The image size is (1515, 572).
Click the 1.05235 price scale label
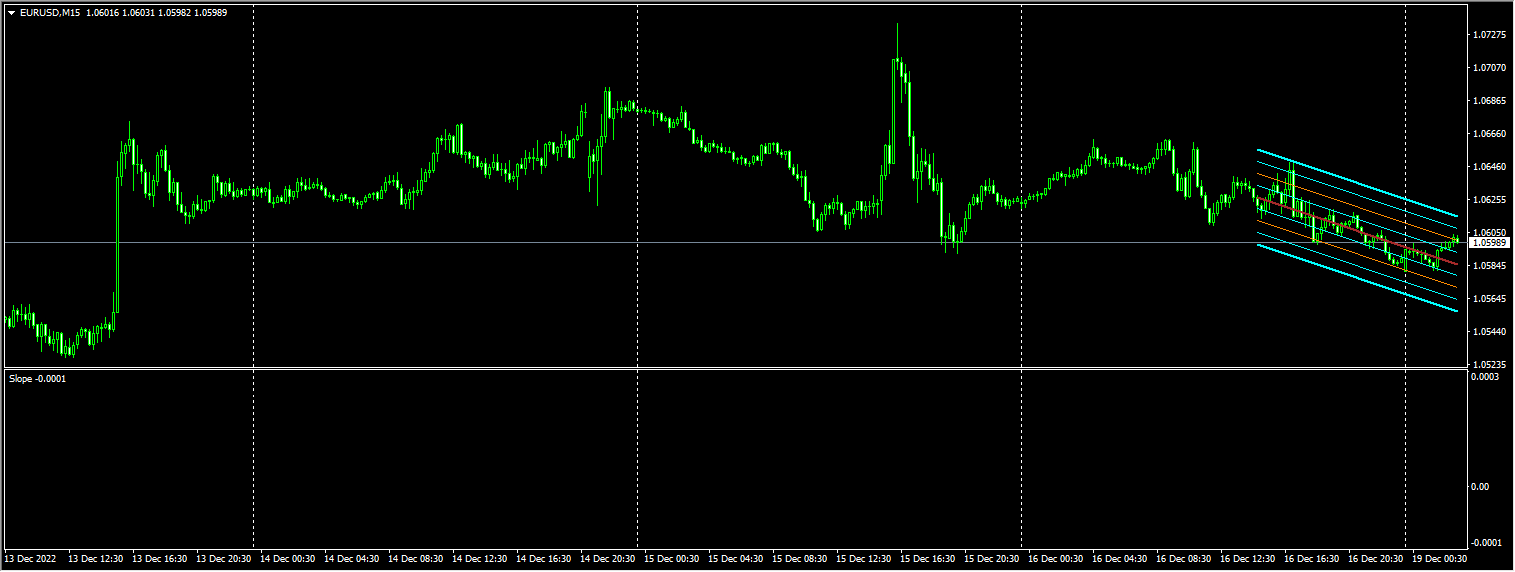click(1489, 364)
